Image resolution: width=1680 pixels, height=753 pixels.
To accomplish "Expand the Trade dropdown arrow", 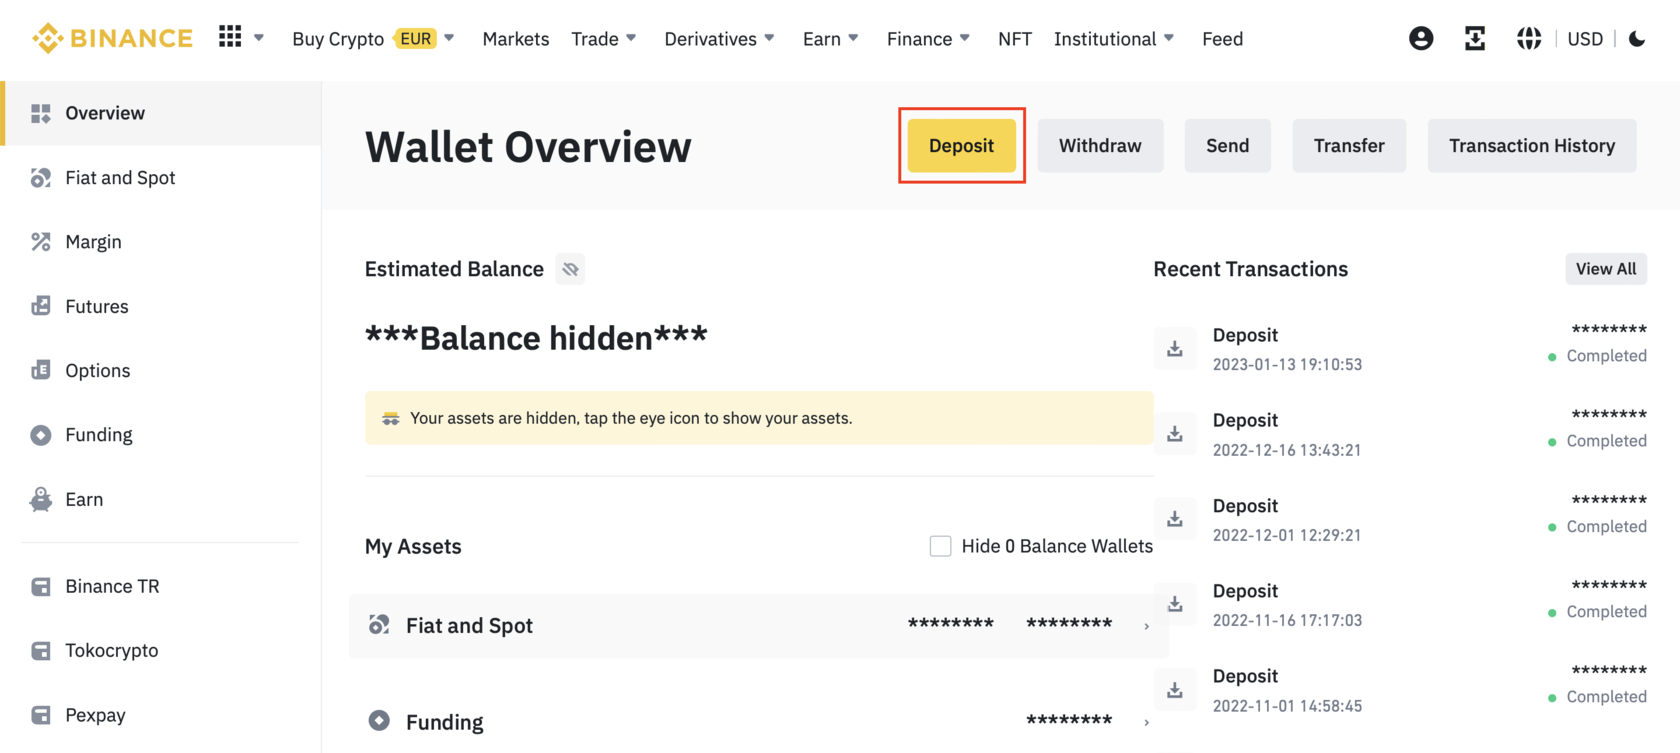I will pos(631,38).
